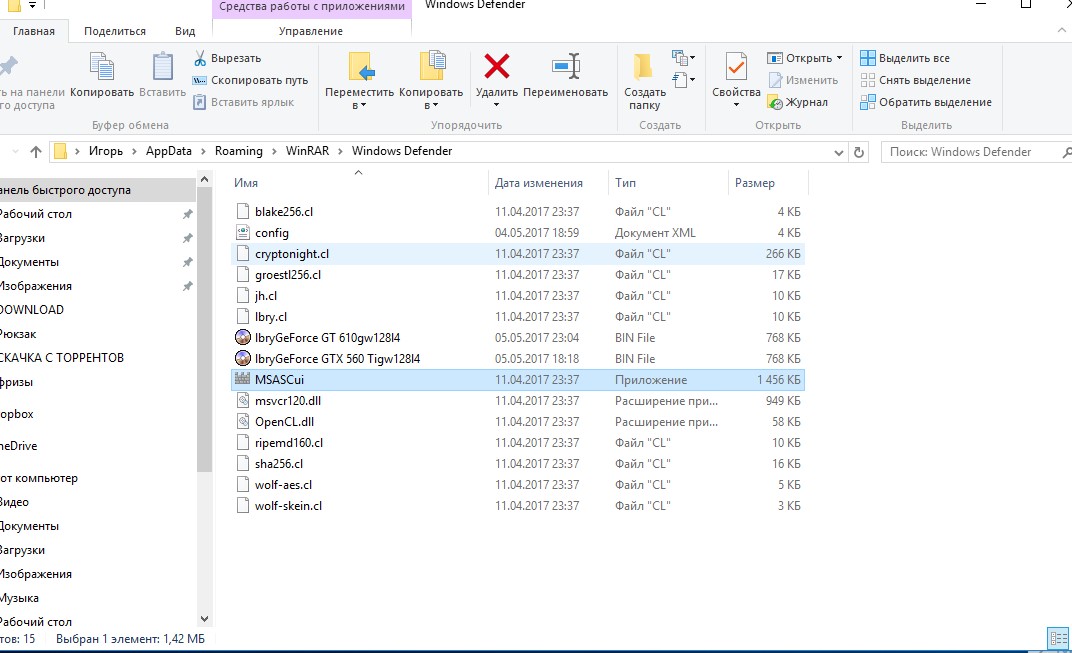Click Скопировать путь button
The width and height of the screenshot is (1072, 653).
[250, 80]
